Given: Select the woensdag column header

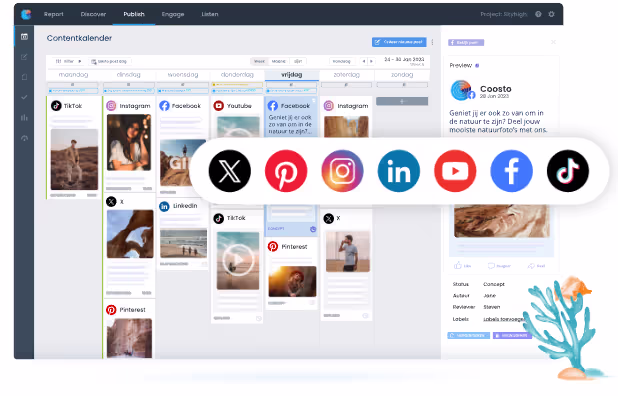Looking at the screenshot, I should (x=183, y=74).
